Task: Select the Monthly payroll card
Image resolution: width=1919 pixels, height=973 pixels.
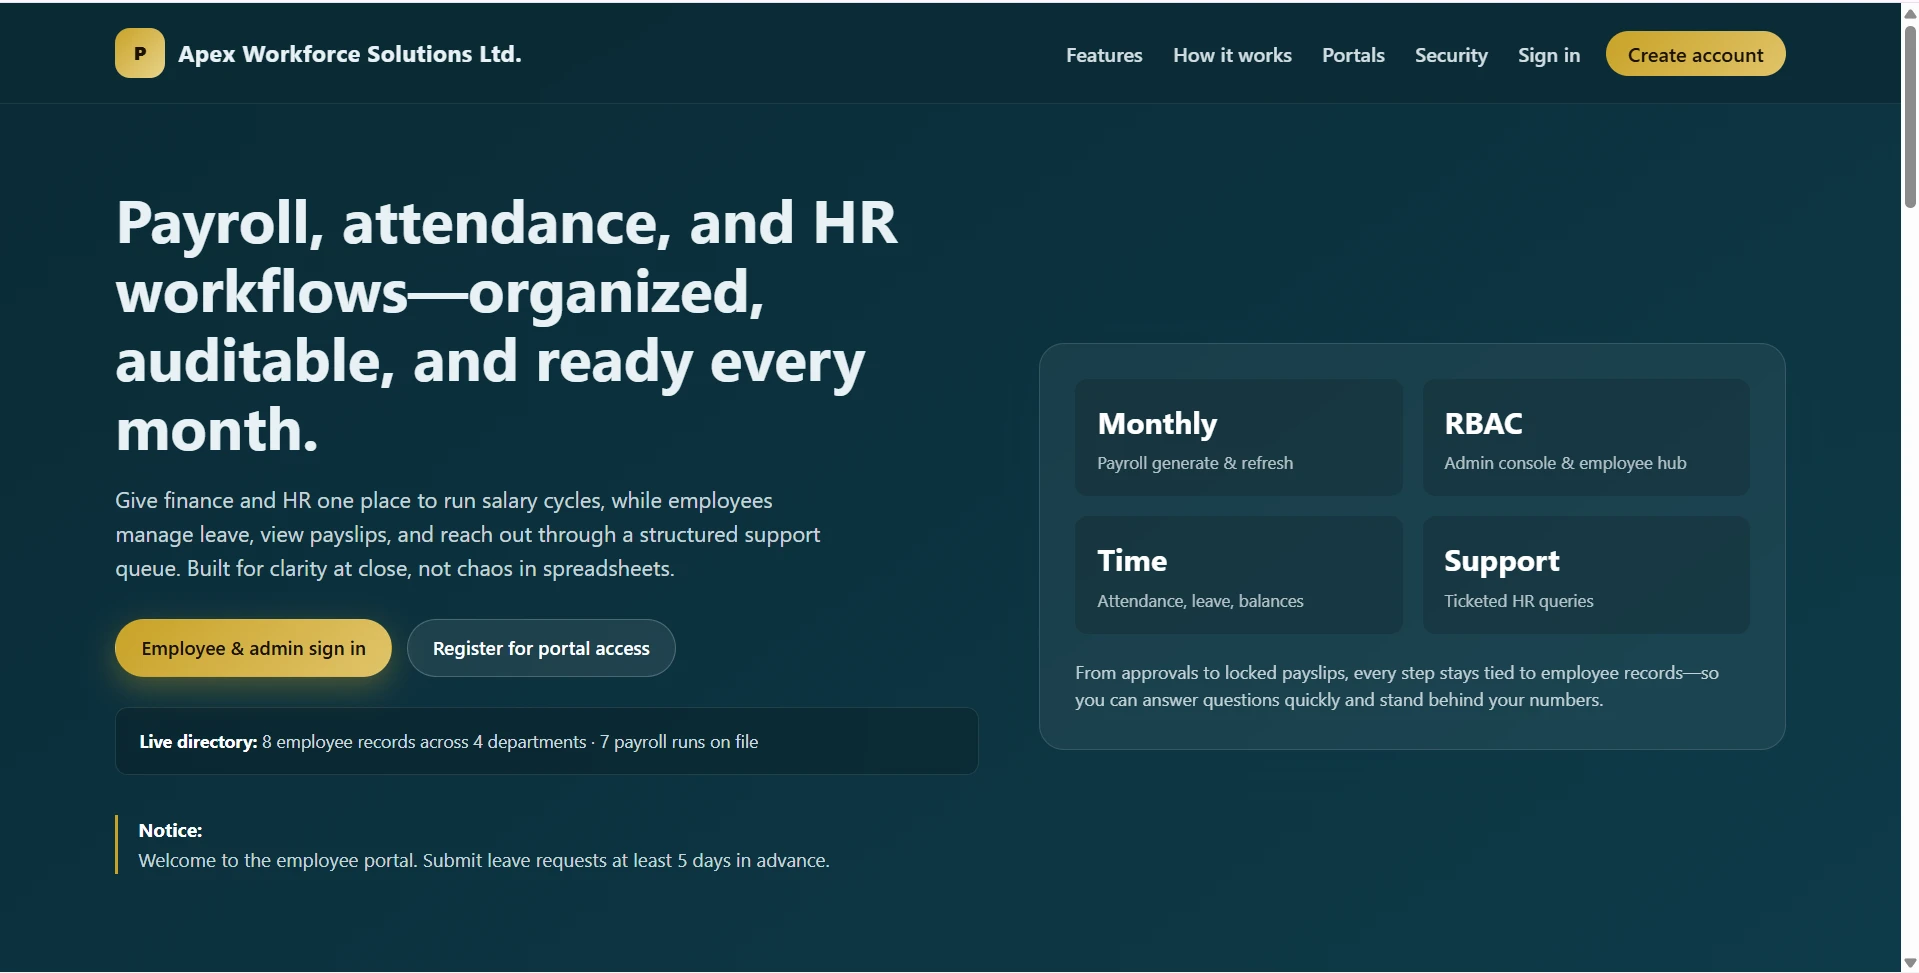Action: click(1238, 437)
